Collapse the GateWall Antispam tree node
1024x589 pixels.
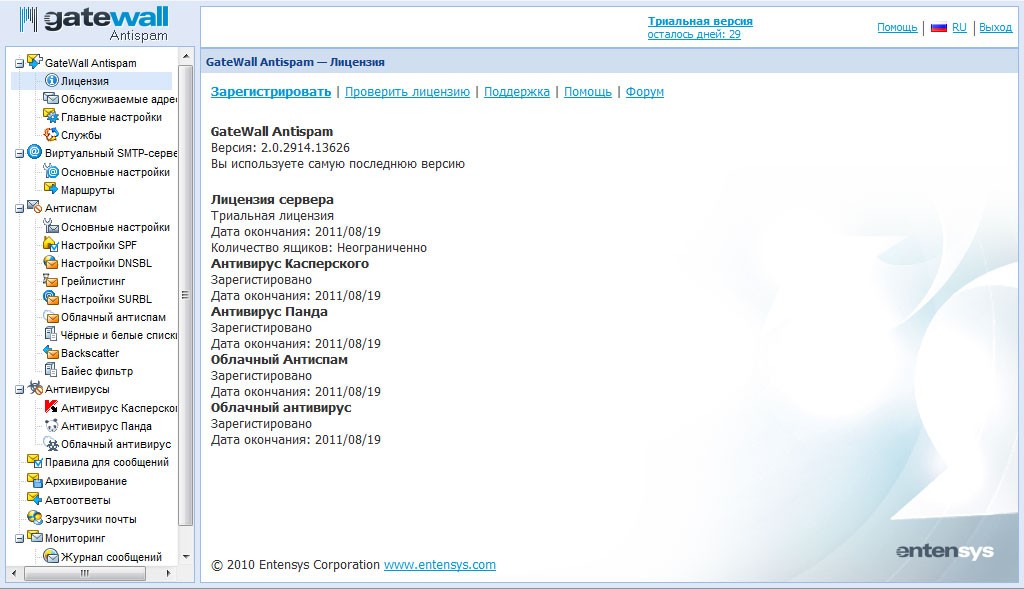point(19,64)
